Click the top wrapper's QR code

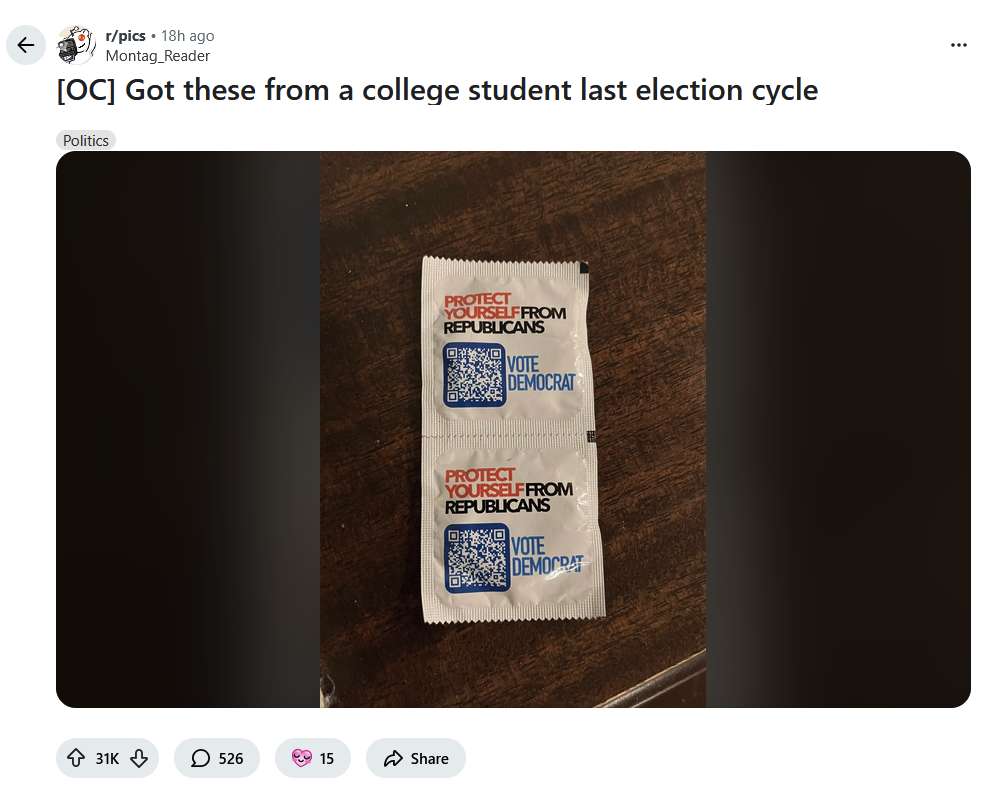click(474, 374)
